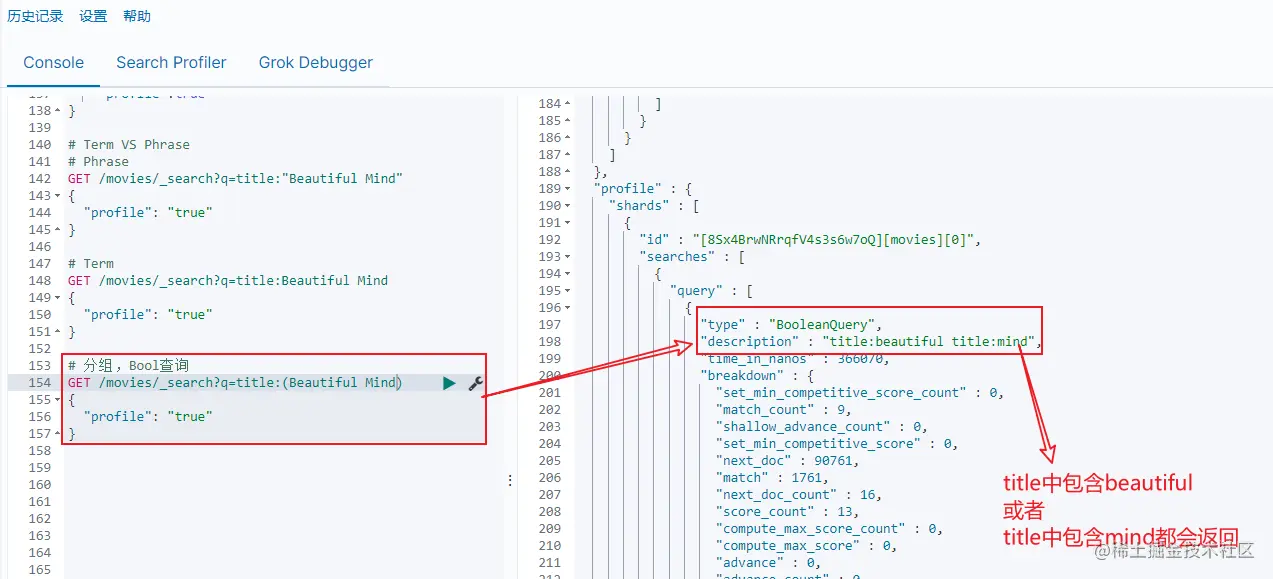The width and height of the screenshot is (1273, 579).
Task: Click line number 205 in the response gutter
Action: click(549, 461)
